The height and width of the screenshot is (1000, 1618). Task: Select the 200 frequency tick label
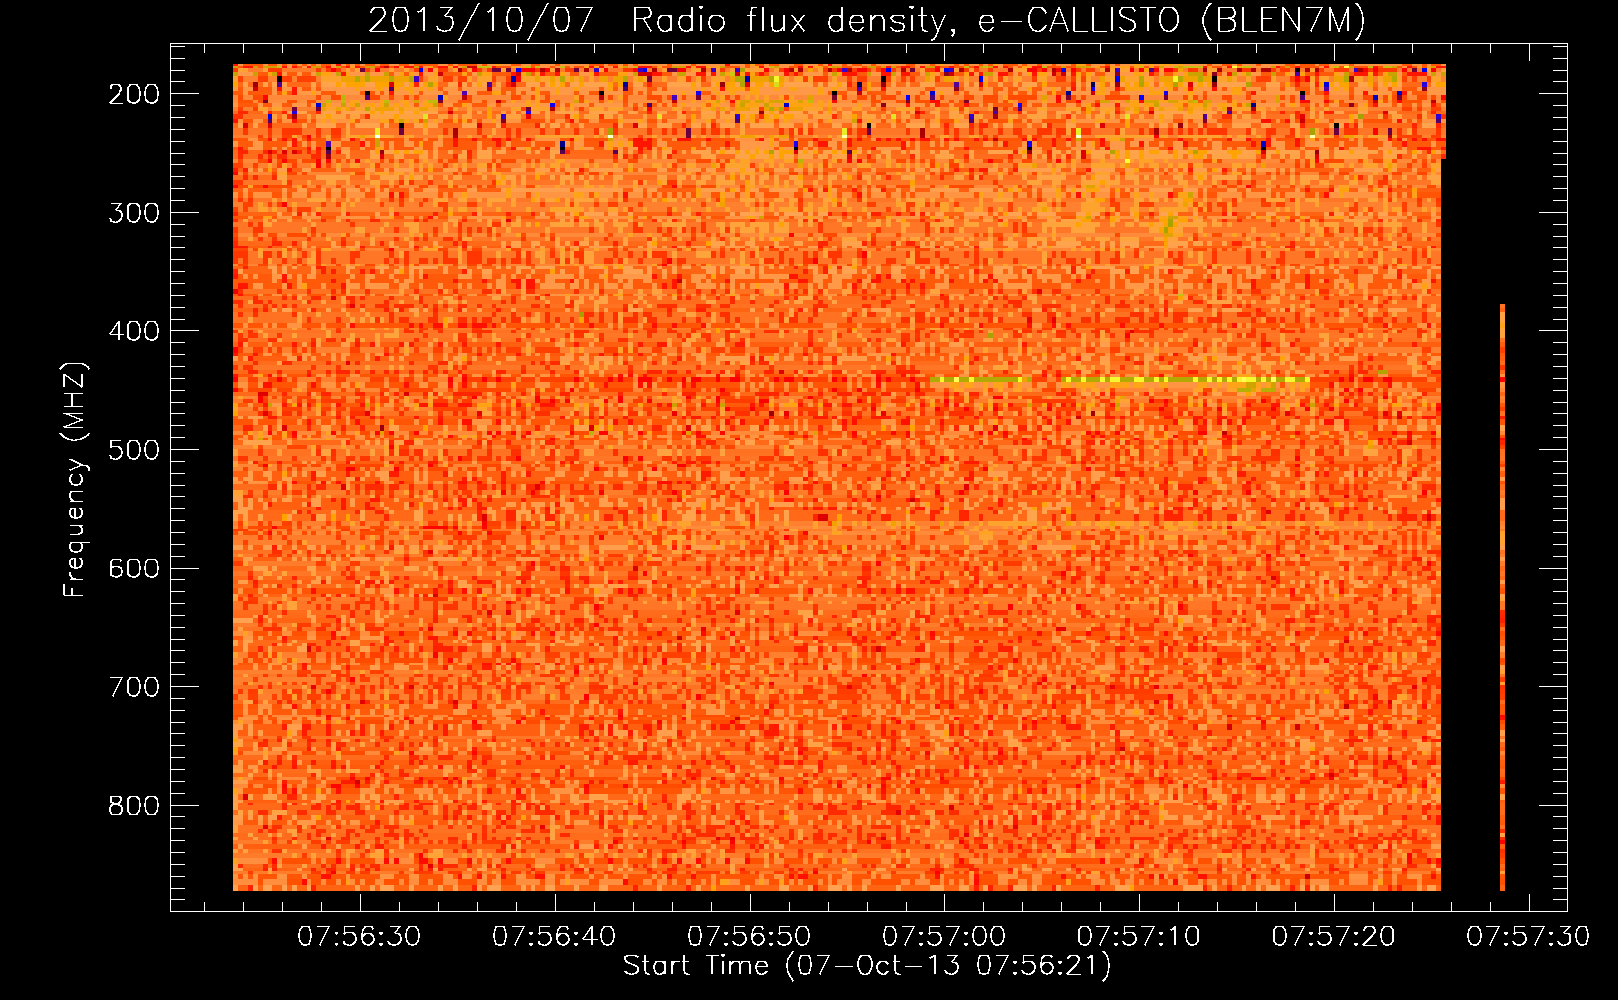[134, 94]
